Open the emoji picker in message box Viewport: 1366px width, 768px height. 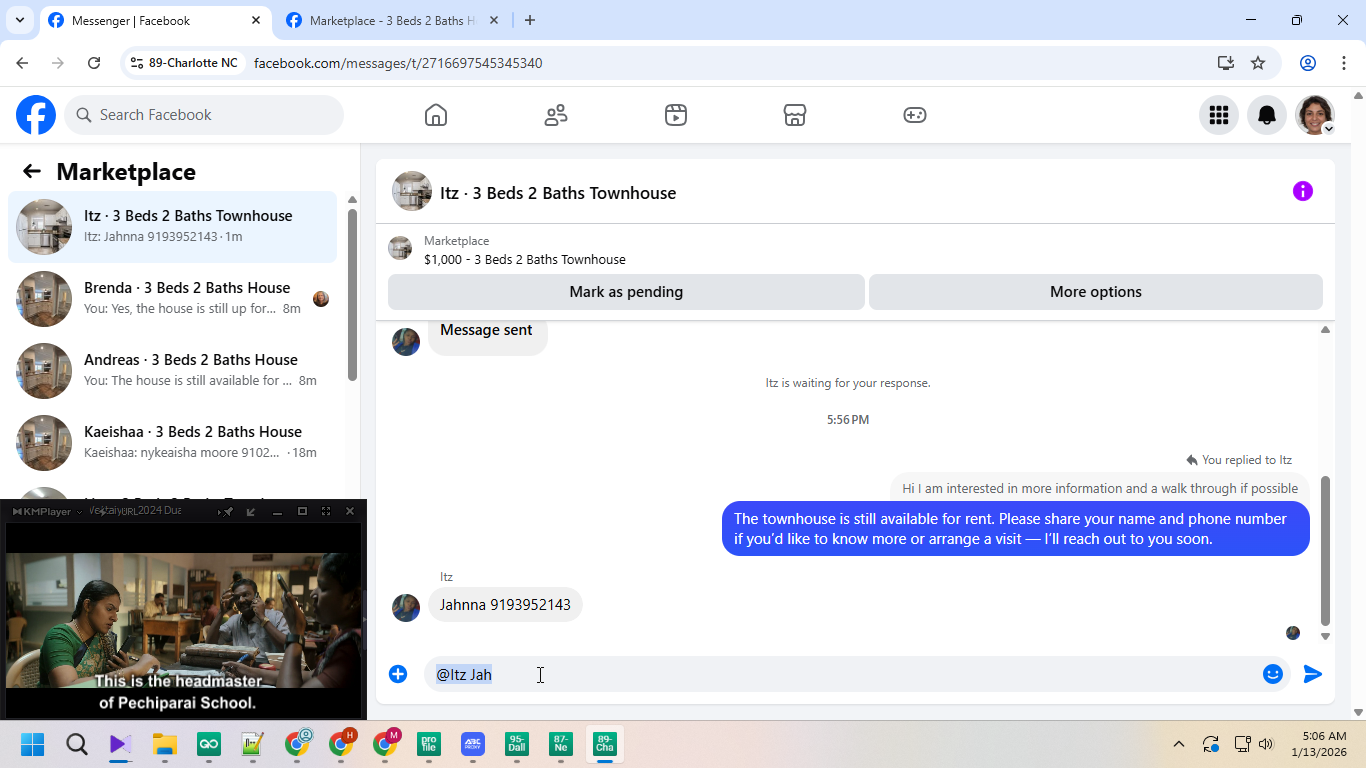(x=1272, y=674)
